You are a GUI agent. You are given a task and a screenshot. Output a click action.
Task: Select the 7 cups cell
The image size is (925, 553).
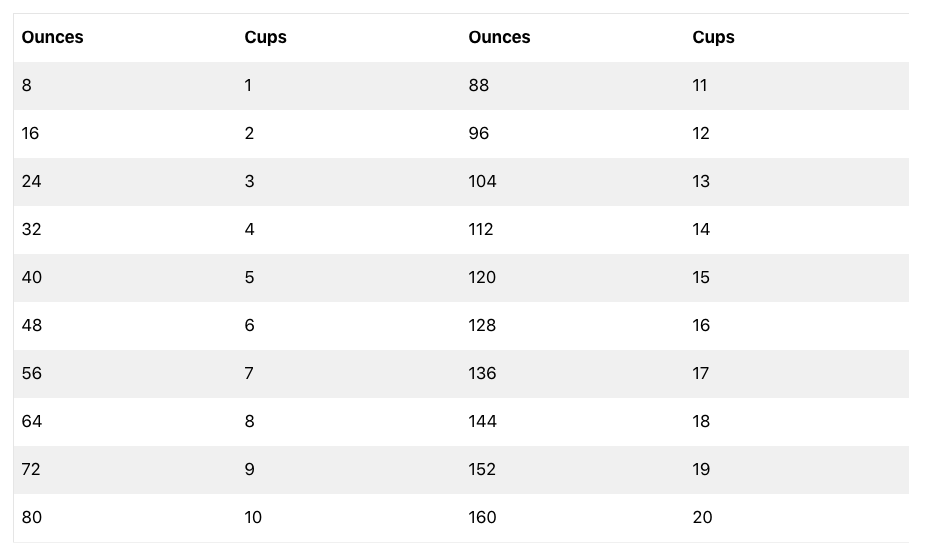click(x=249, y=373)
